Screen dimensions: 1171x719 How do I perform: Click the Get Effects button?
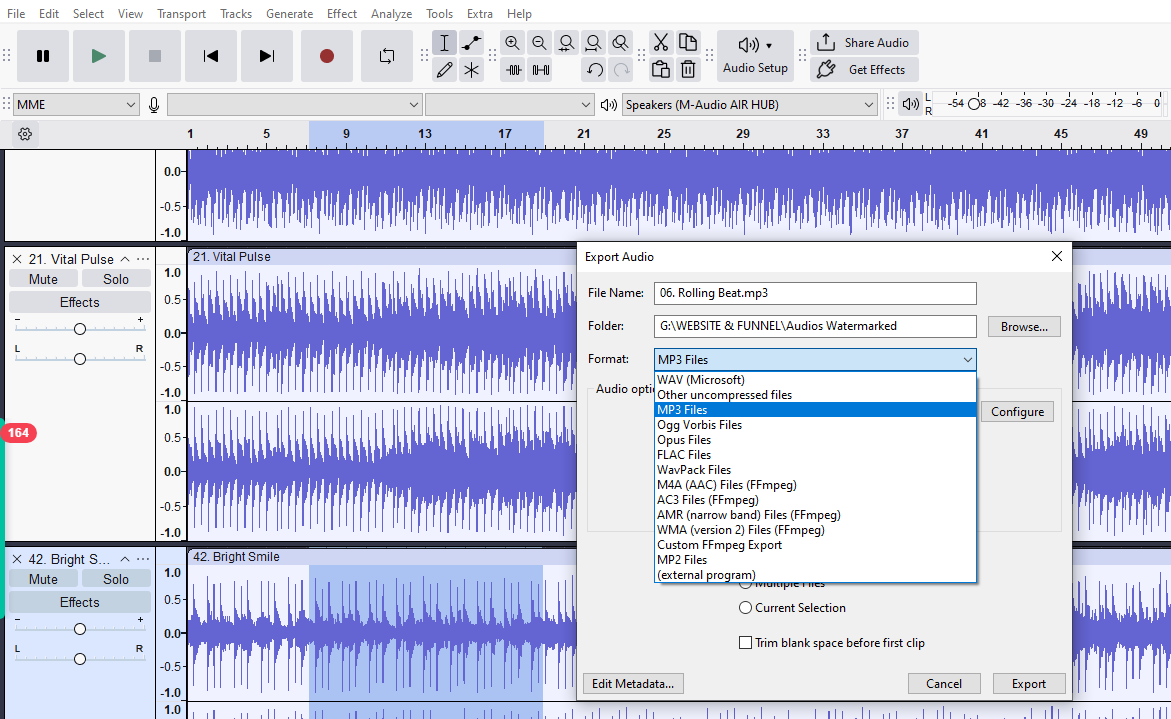(x=864, y=70)
